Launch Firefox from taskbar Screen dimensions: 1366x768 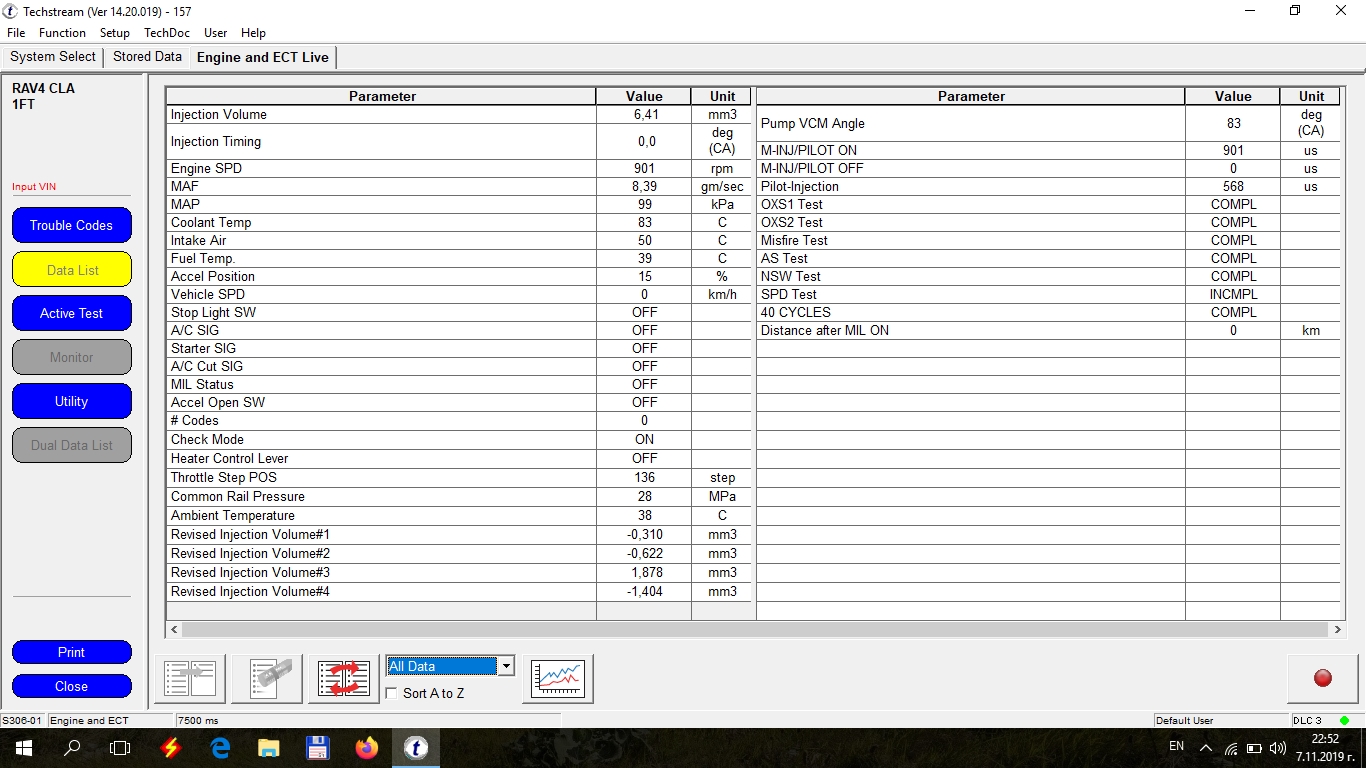[367, 748]
